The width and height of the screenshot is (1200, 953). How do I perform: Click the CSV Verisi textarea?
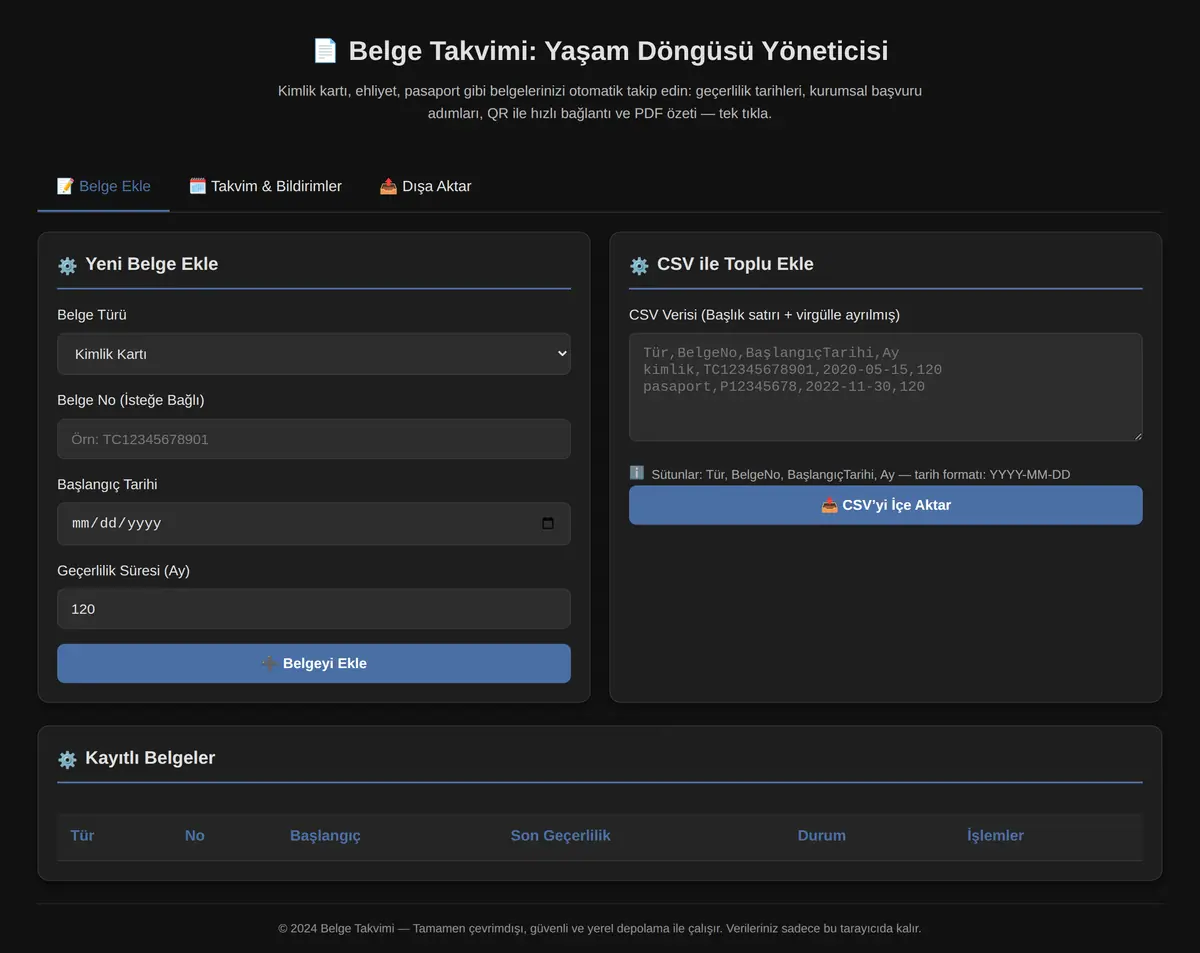point(885,387)
